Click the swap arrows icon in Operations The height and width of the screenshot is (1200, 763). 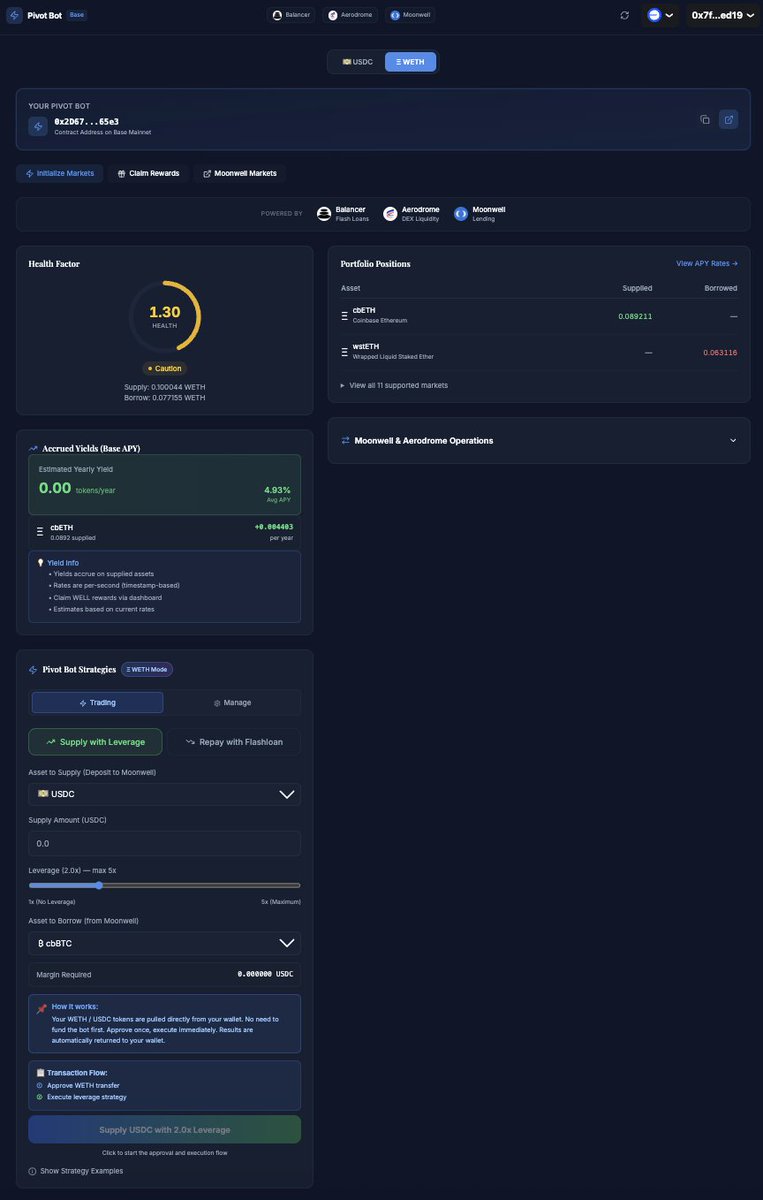point(346,440)
